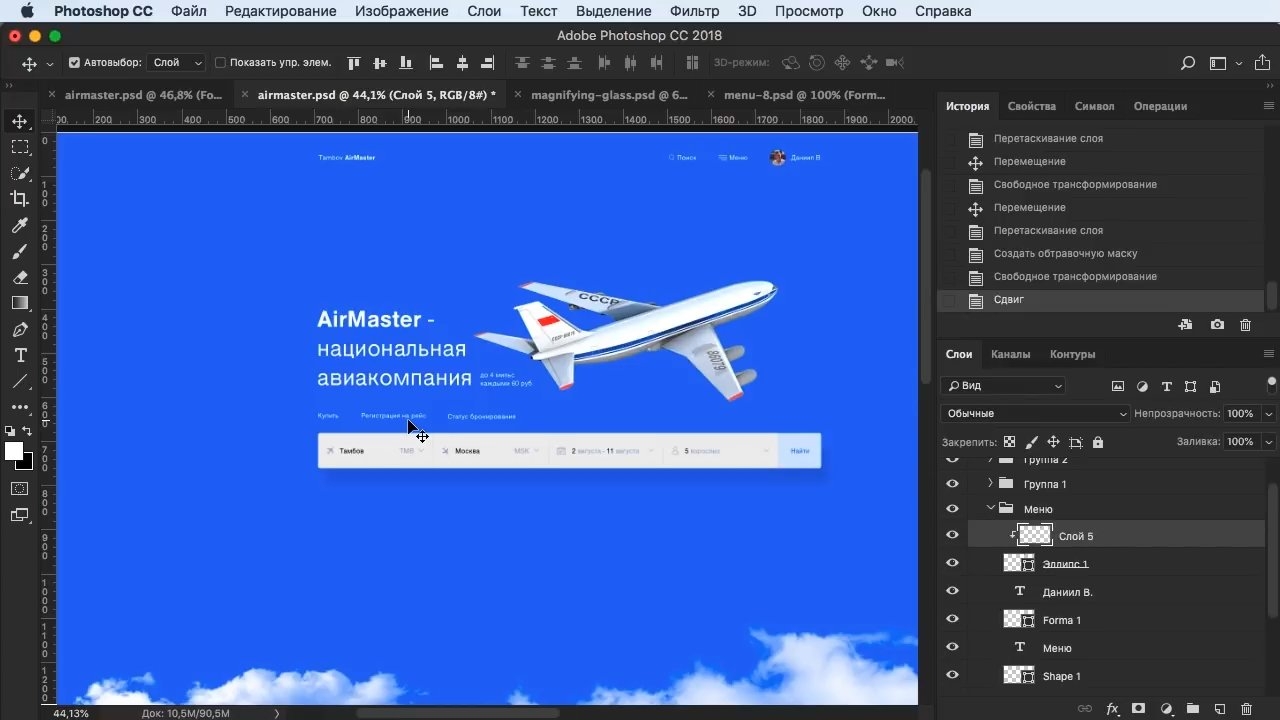This screenshot has height=720, width=1280.
Task: Delete current history state with trash icon
Action: (1245, 325)
